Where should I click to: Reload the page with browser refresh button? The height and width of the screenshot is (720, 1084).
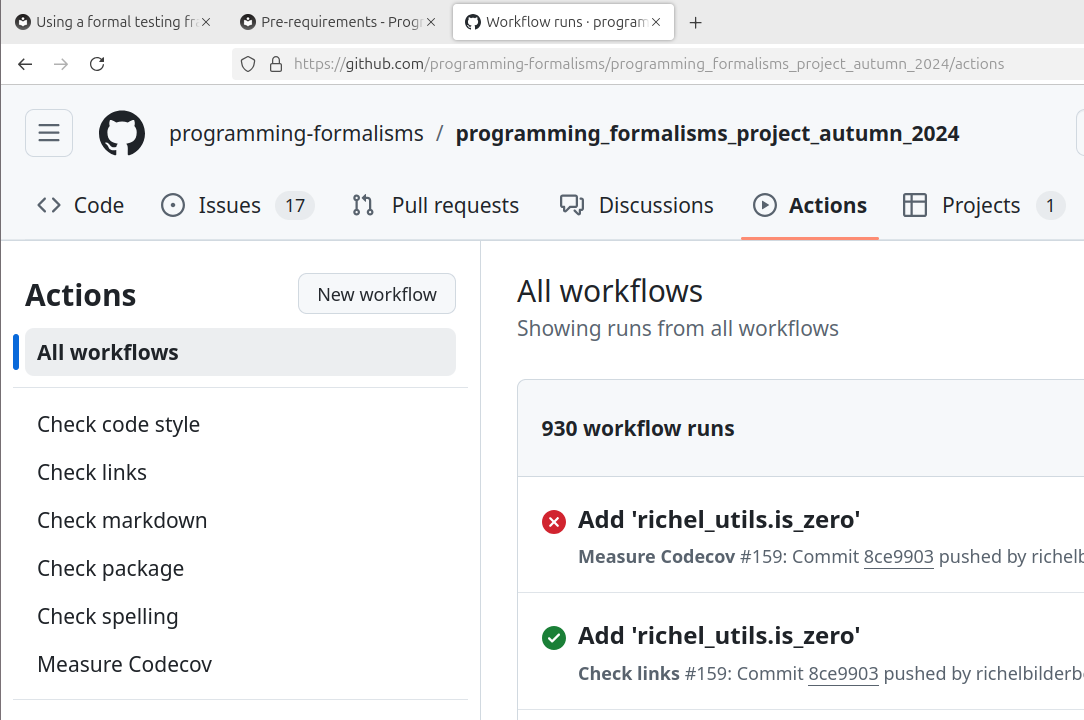(97, 64)
